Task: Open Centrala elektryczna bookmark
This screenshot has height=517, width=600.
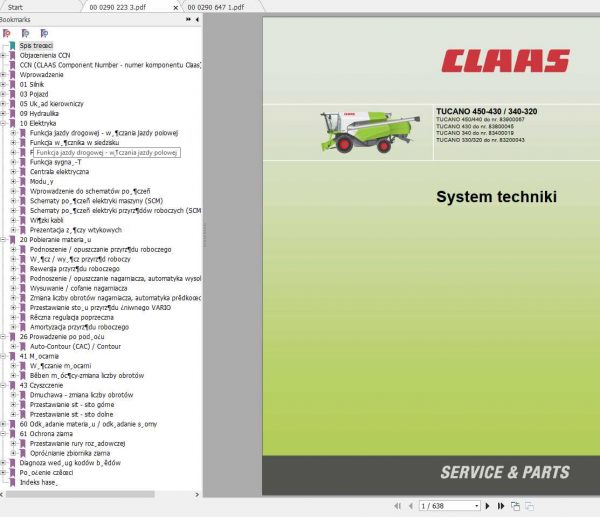Action: (59, 172)
